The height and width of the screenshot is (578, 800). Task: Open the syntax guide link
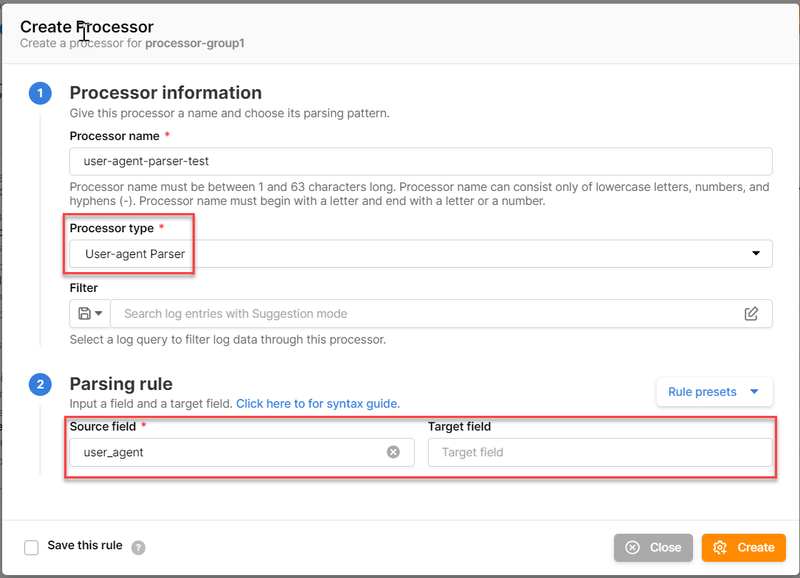point(318,404)
